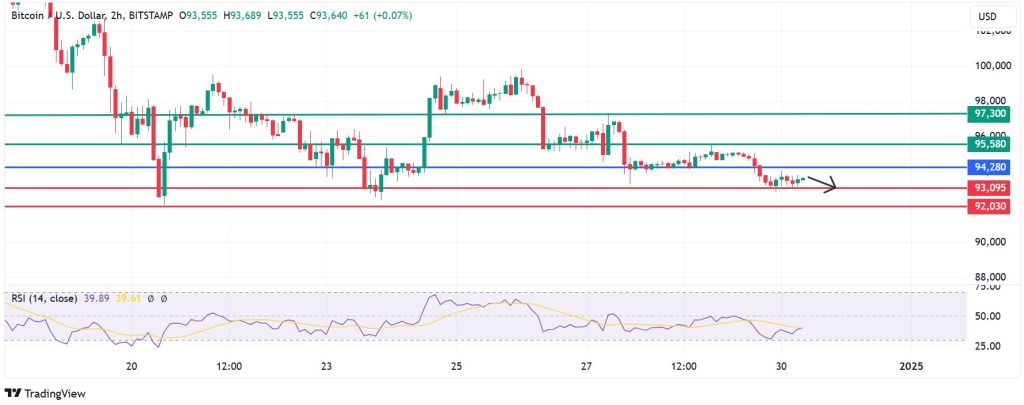Click RSI scale value 50.00

point(988,316)
